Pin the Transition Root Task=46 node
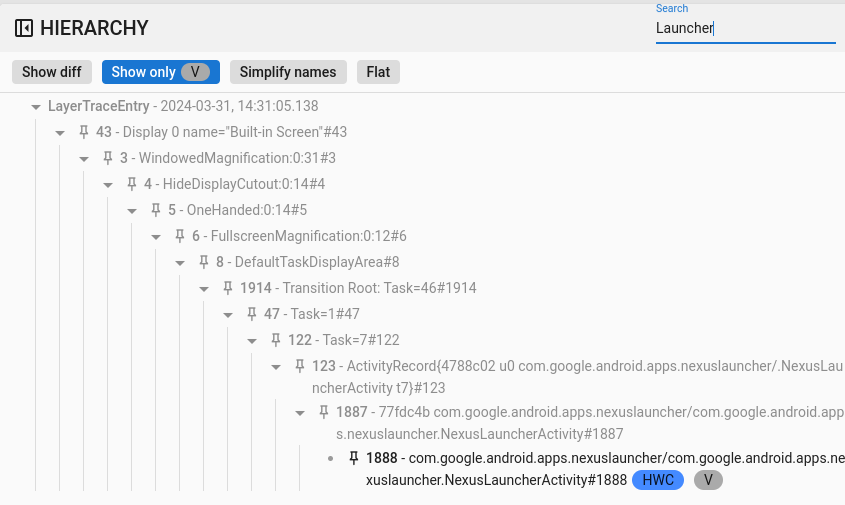The image size is (845, 505). click(228, 288)
